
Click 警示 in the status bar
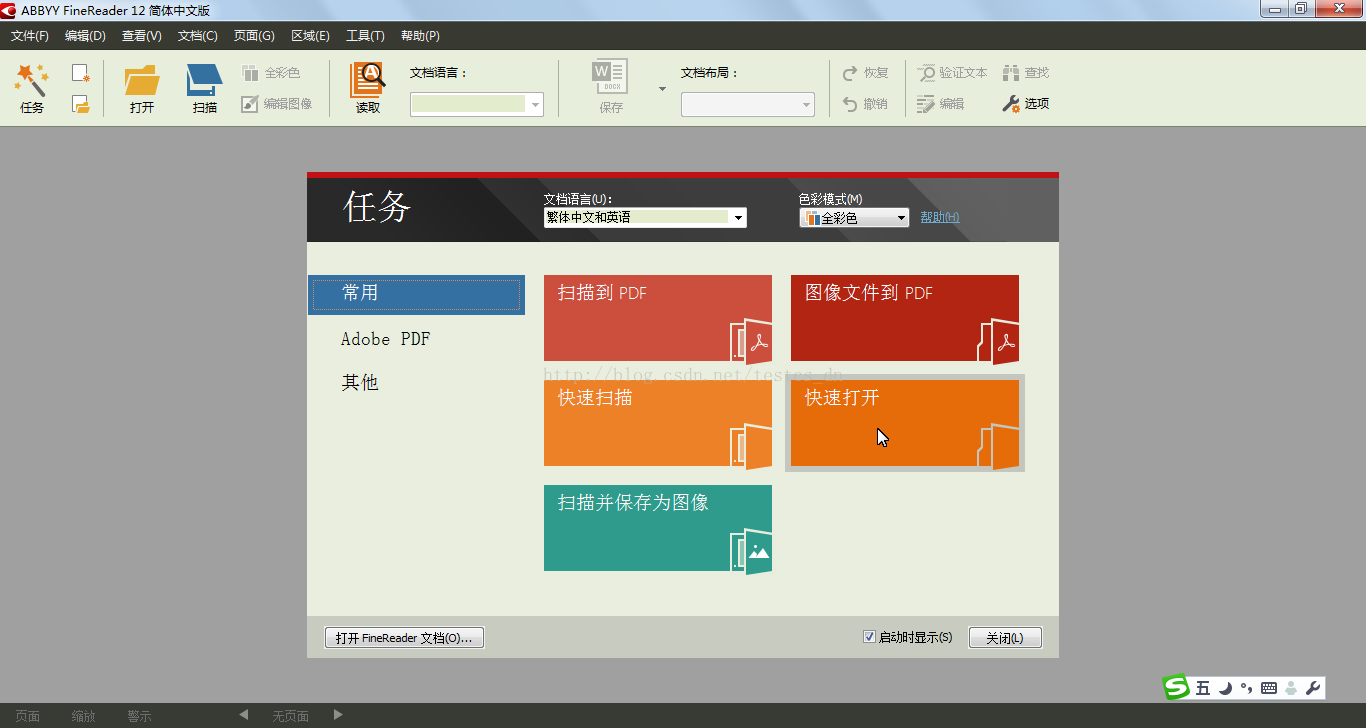tap(140, 716)
